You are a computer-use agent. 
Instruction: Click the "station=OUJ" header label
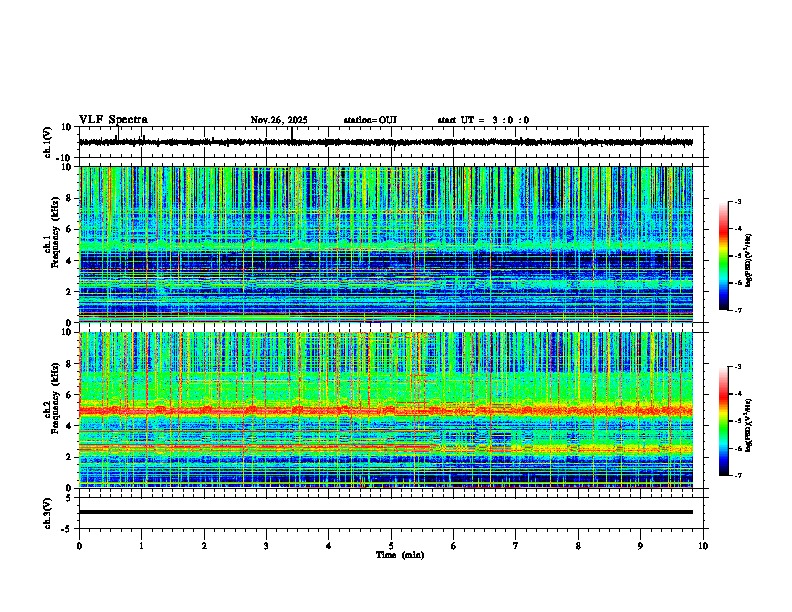tap(370, 120)
